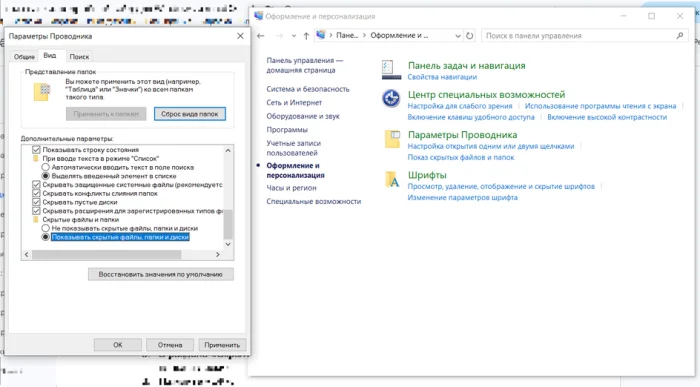Click Настройка открытия одним или двумя щелчками
This screenshot has height=387, width=700.
pos(491,146)
